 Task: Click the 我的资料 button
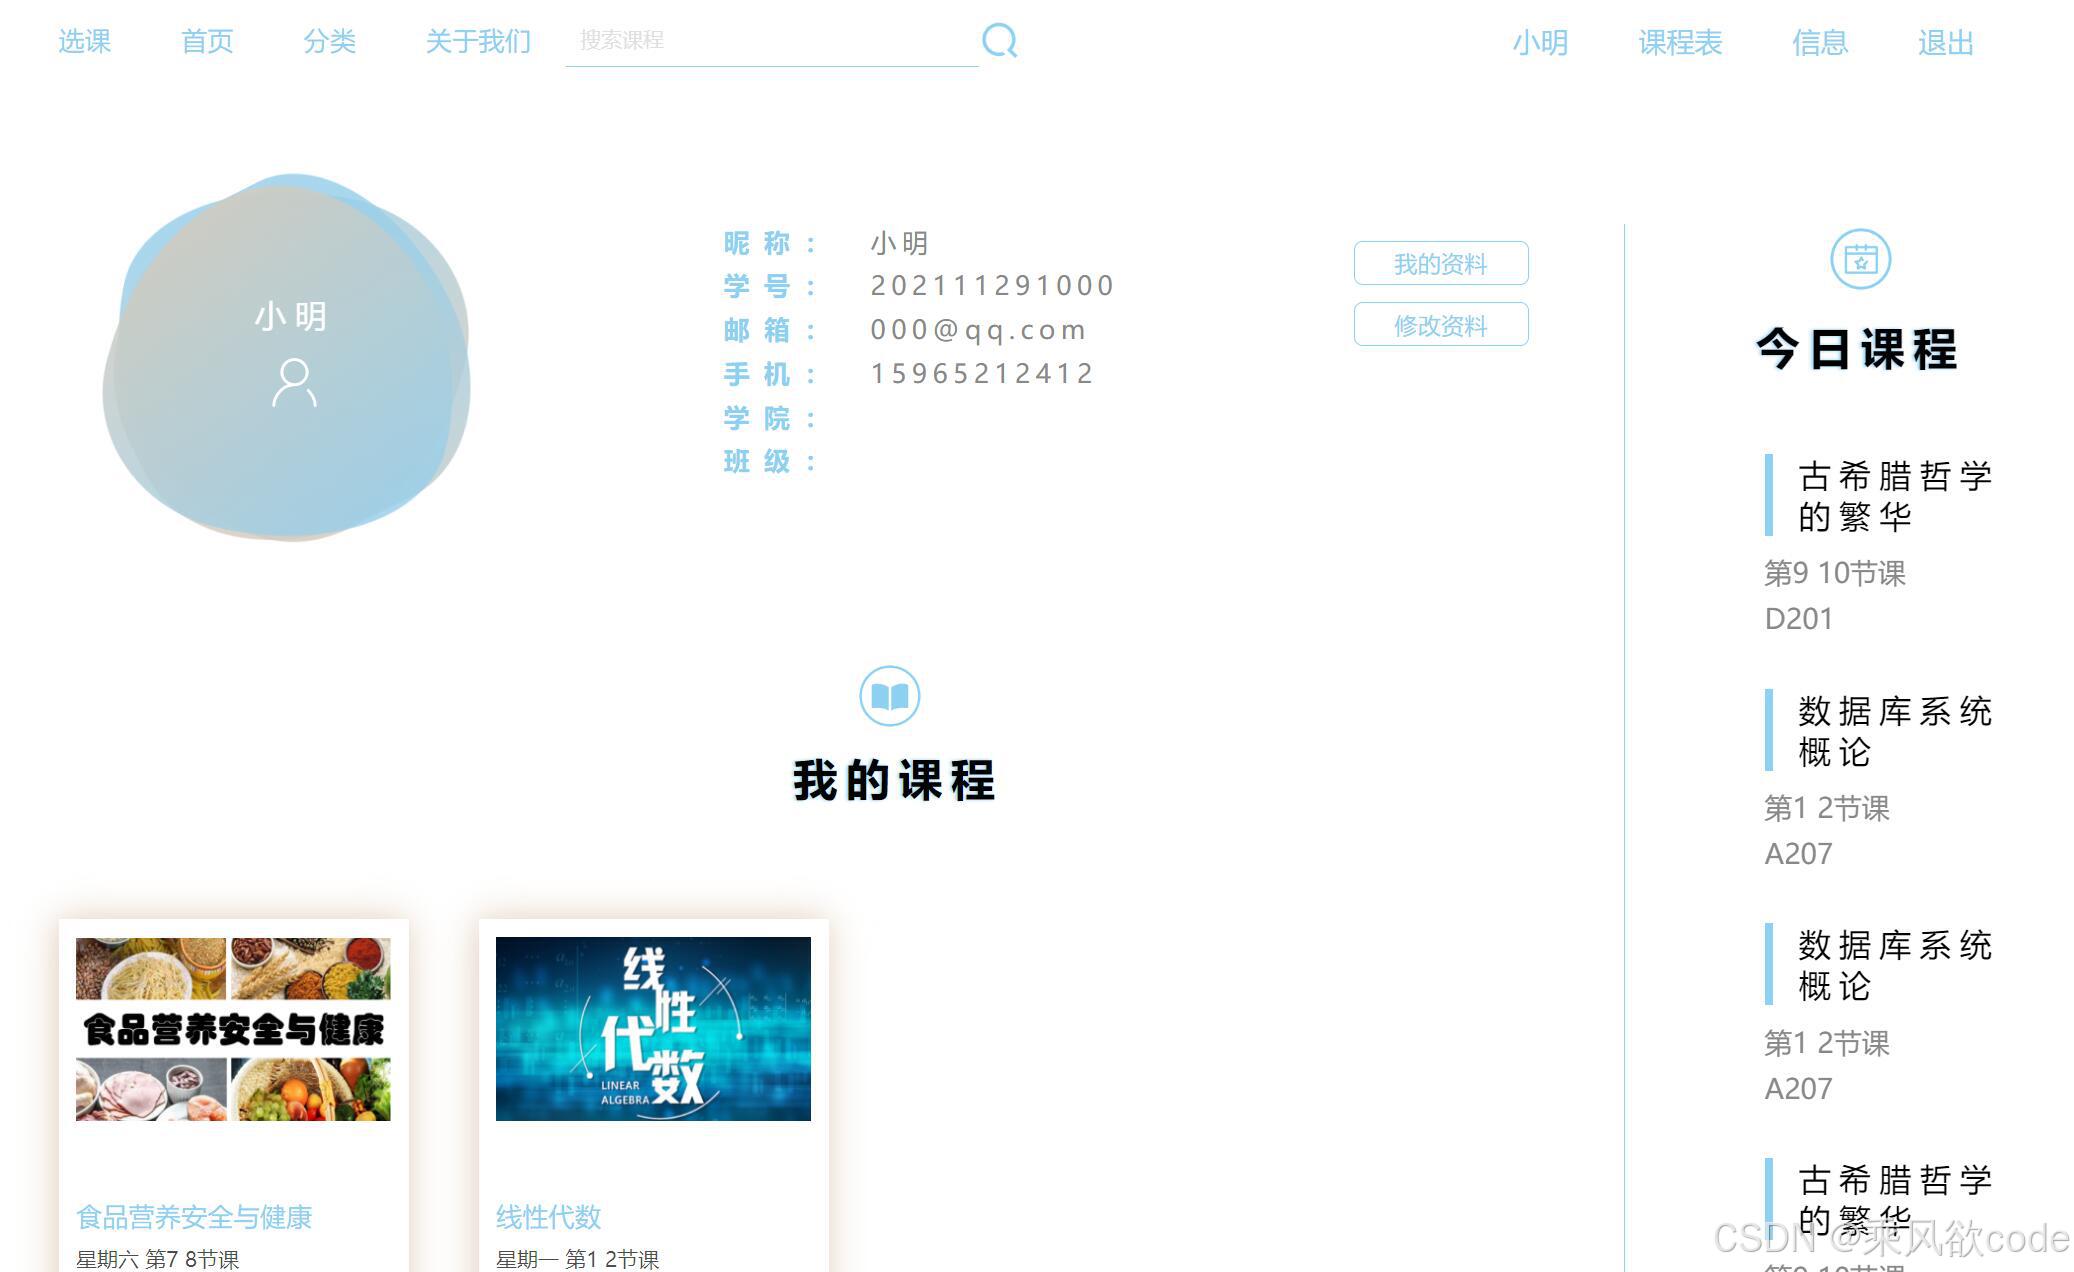[1440, 262]
